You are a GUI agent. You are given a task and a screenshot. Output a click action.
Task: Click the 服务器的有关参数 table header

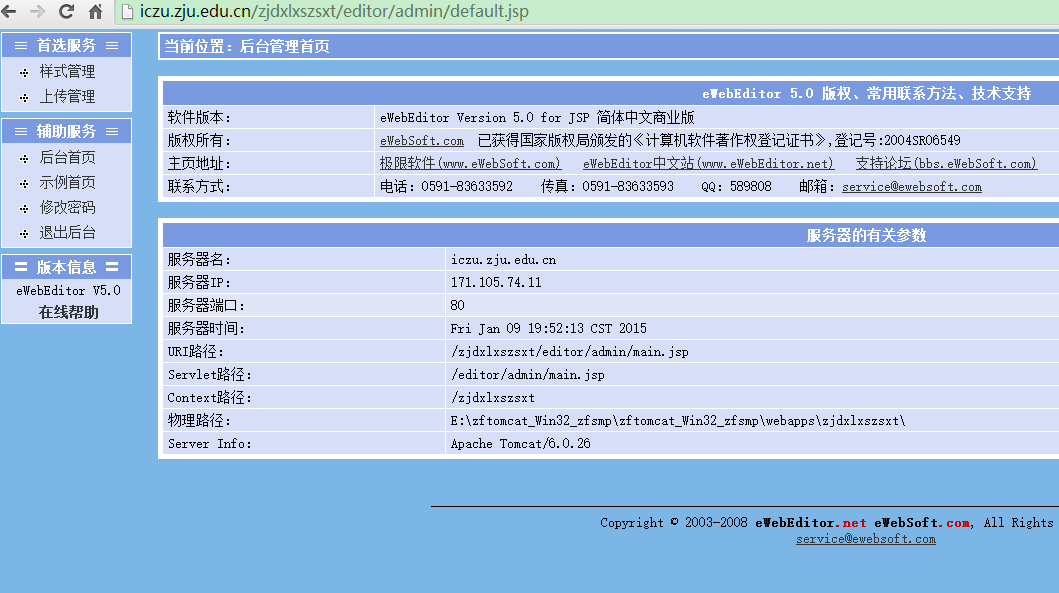coord(866,235)
